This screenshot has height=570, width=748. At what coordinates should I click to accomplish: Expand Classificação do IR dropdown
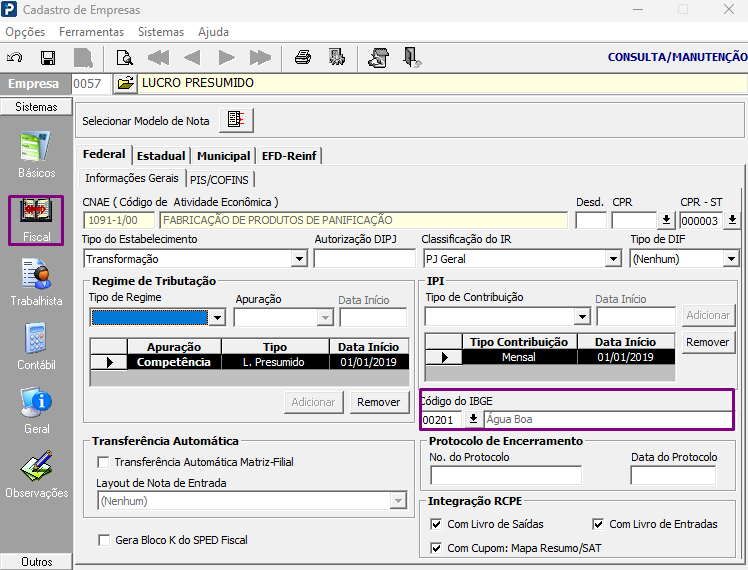613,259
